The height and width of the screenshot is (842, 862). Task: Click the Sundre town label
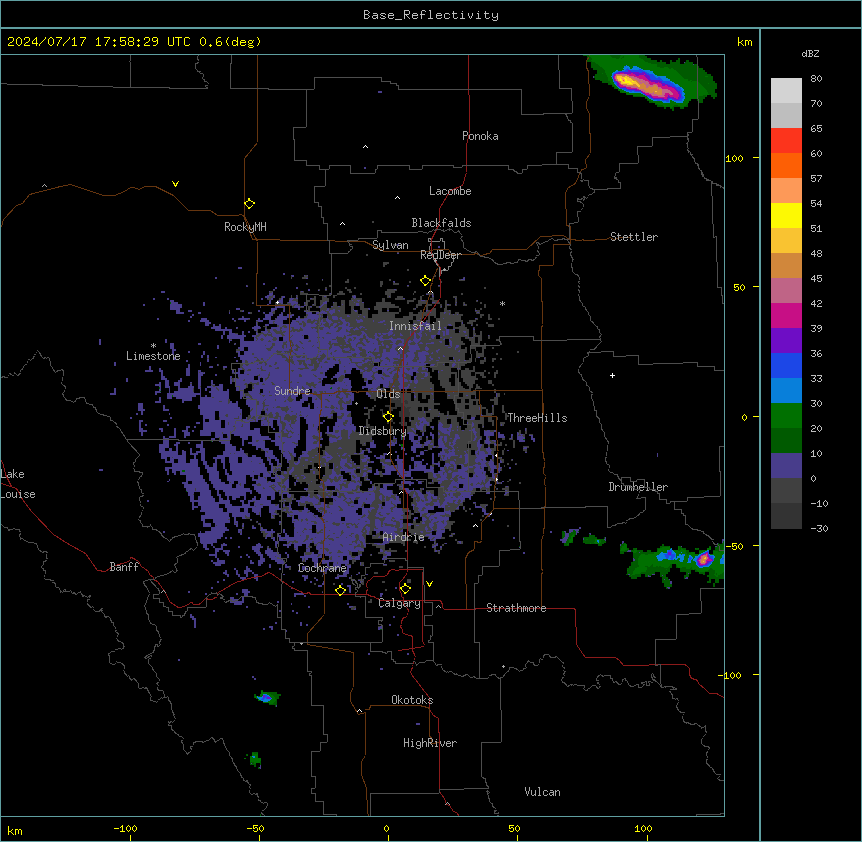(292, 391)
